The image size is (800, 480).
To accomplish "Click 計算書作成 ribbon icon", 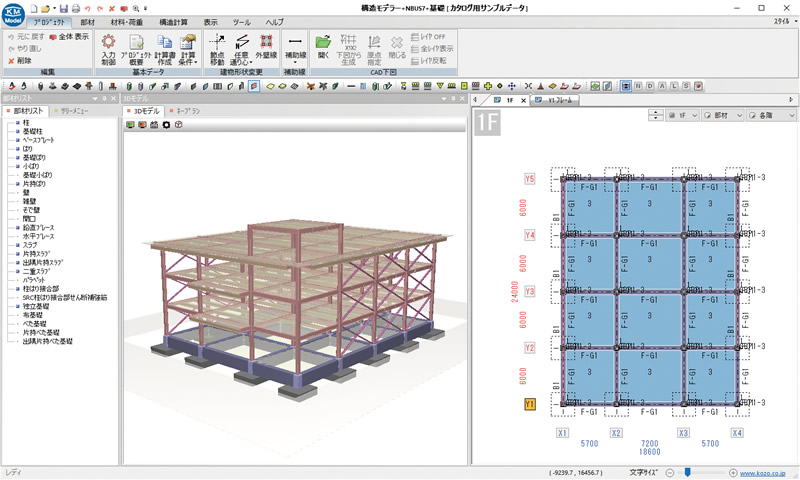I will (x=164, y=49).
